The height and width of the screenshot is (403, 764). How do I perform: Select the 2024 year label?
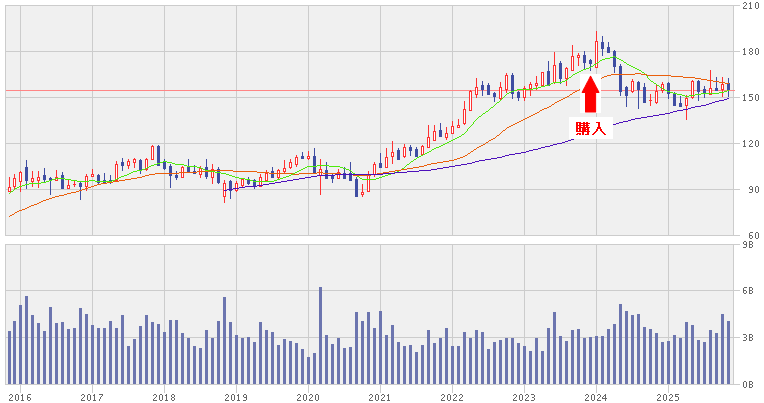click(x=595, y=396)
